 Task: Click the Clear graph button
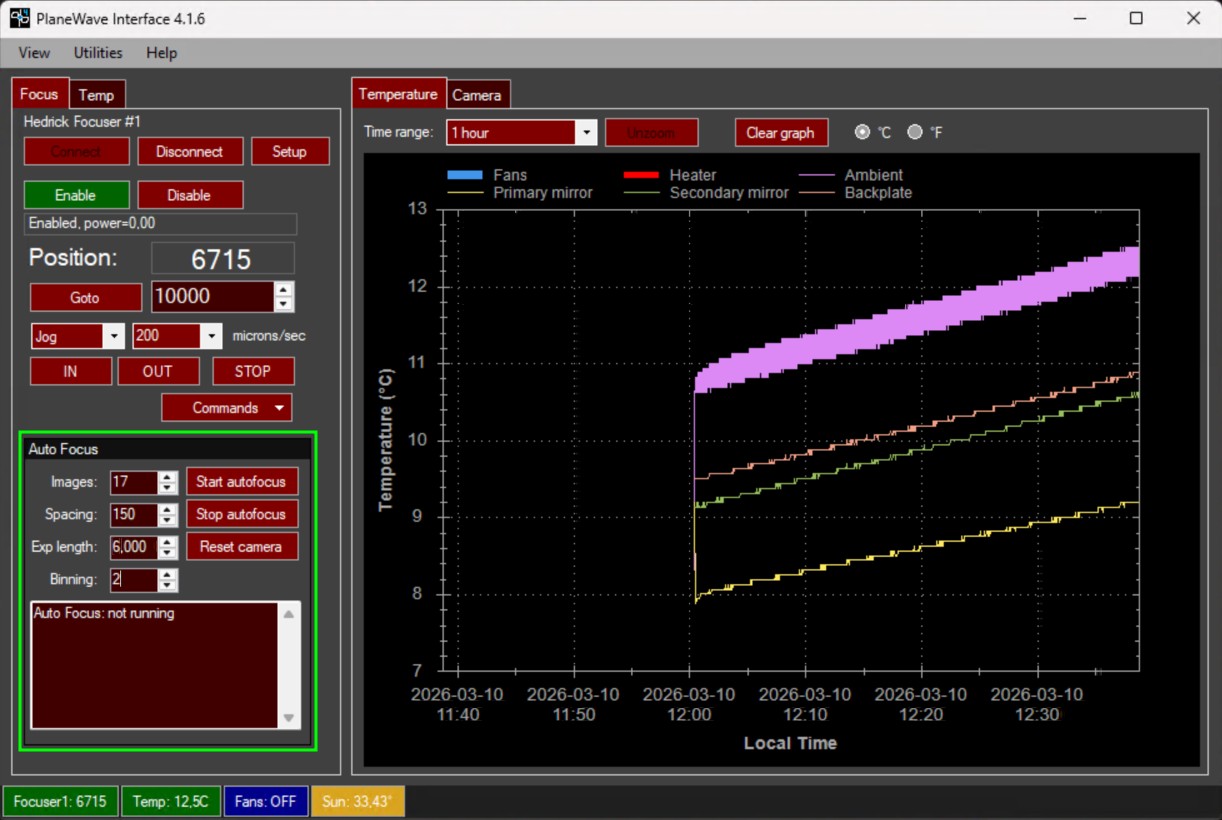[x=780, y=132]
